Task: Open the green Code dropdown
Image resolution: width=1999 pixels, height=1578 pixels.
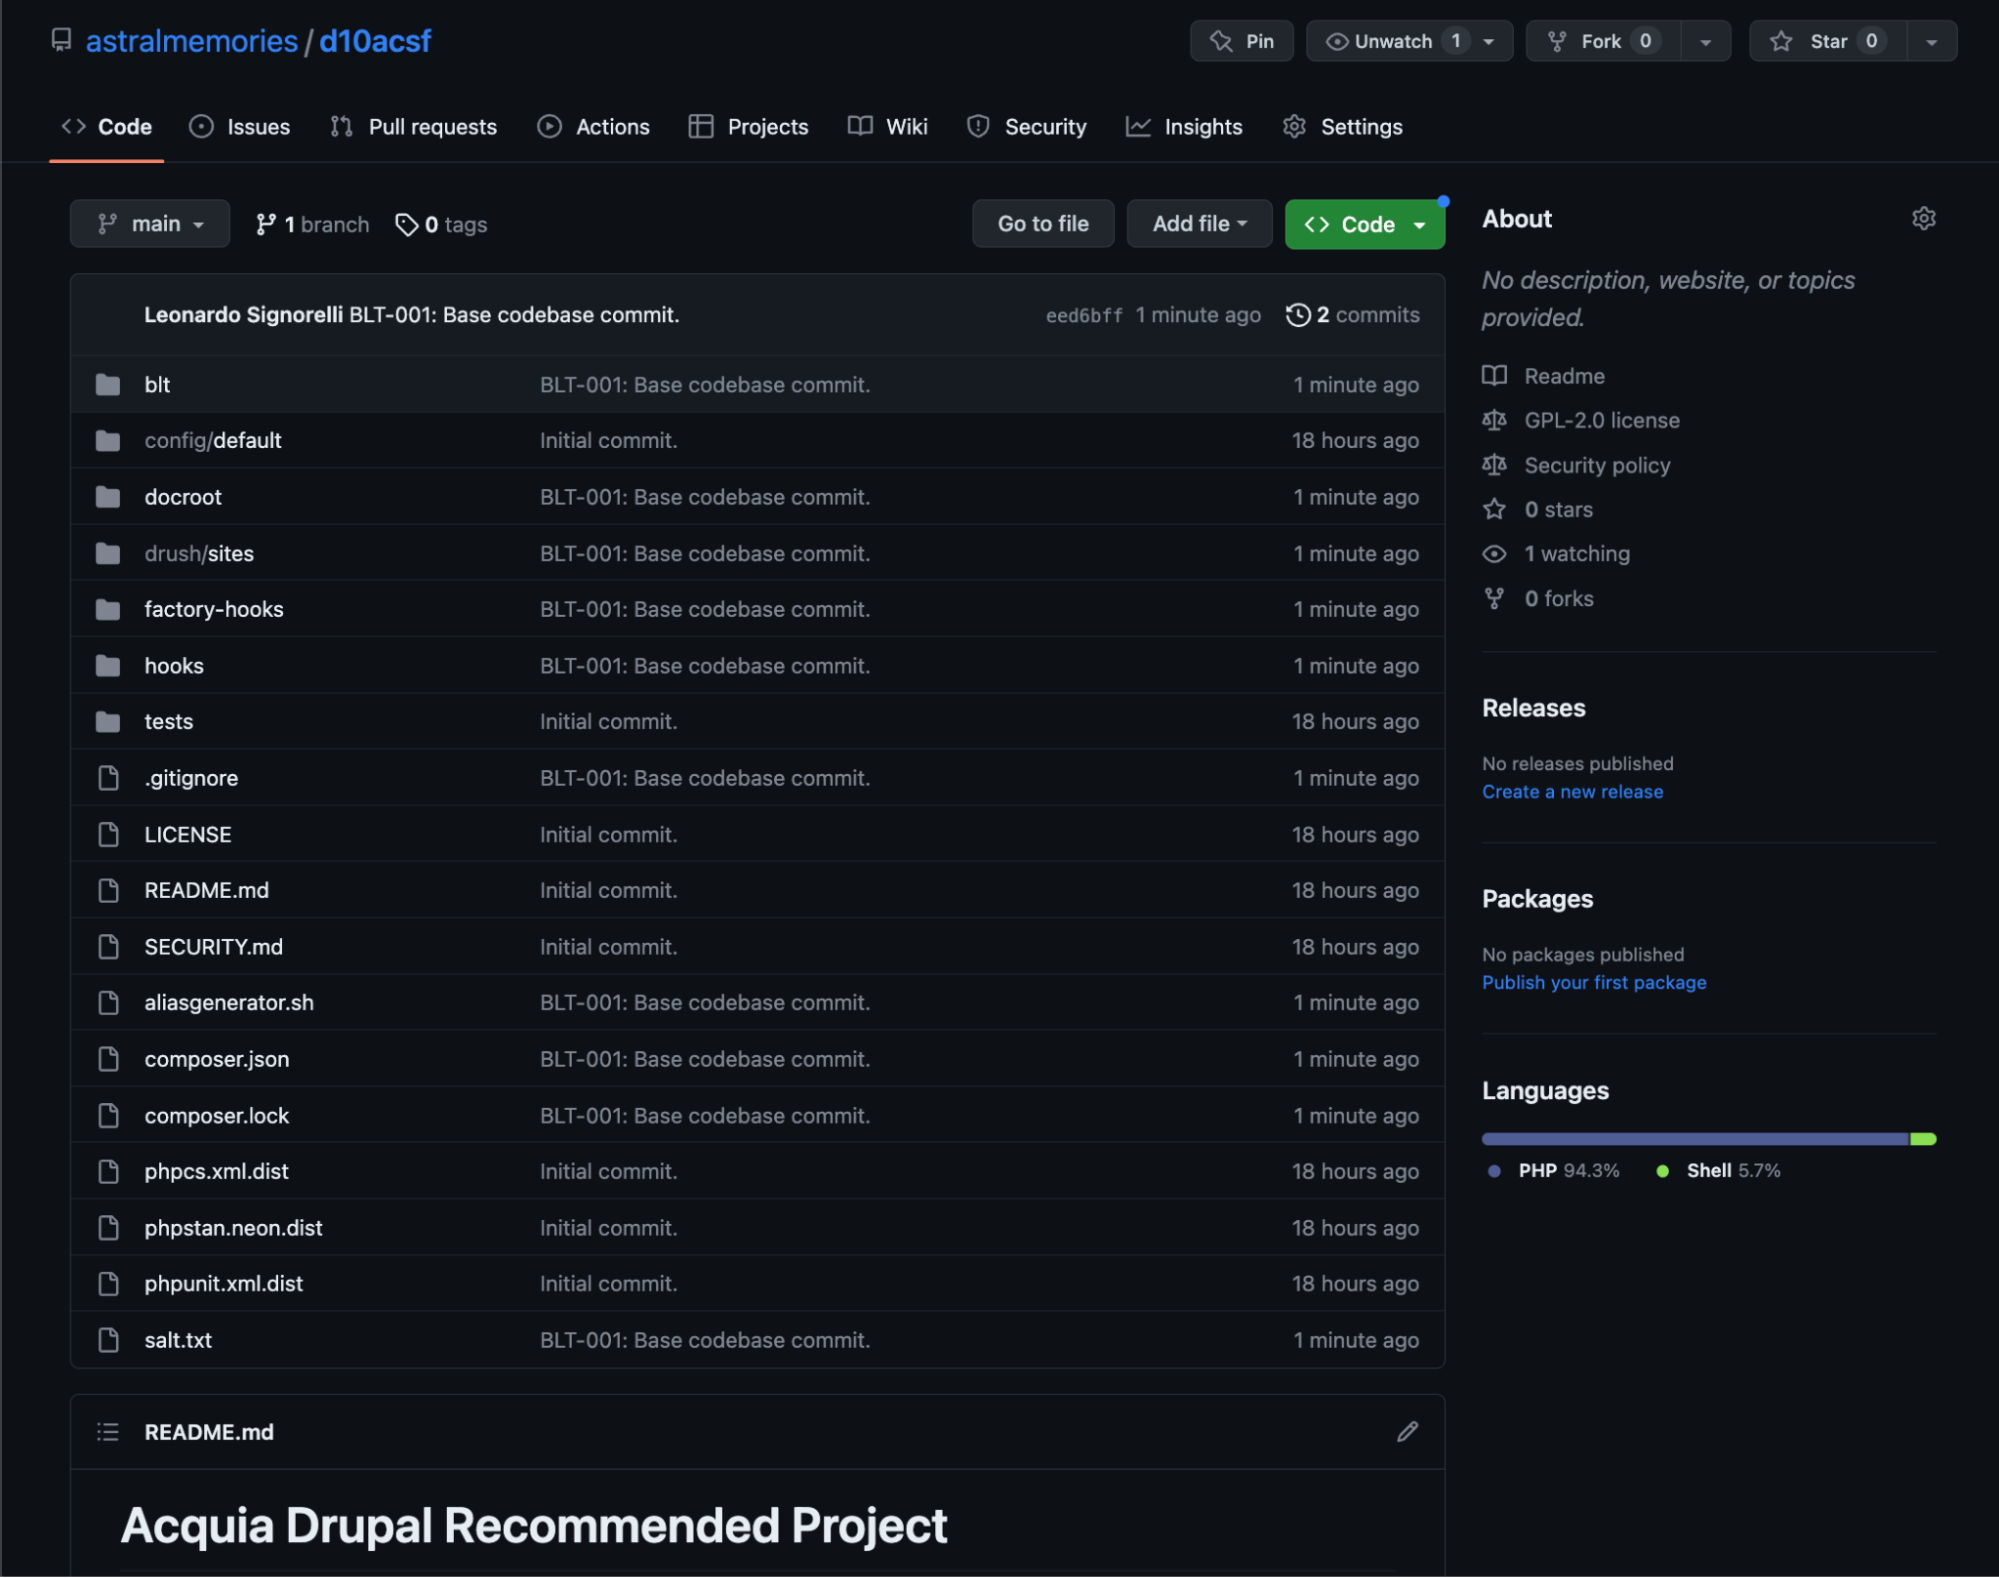Action: coord(1364,224)
